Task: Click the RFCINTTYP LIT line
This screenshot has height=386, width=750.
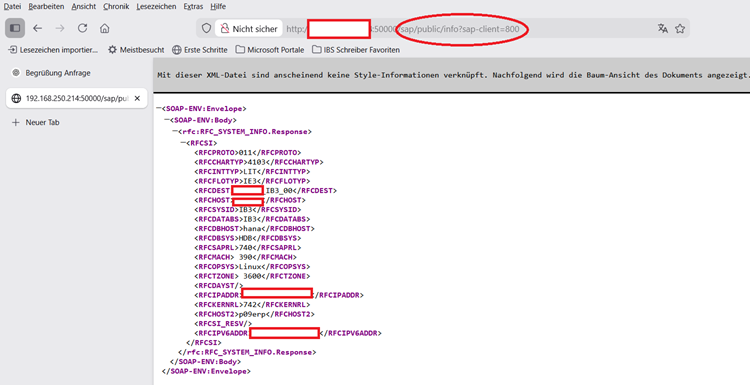Action: click(252, 171)
